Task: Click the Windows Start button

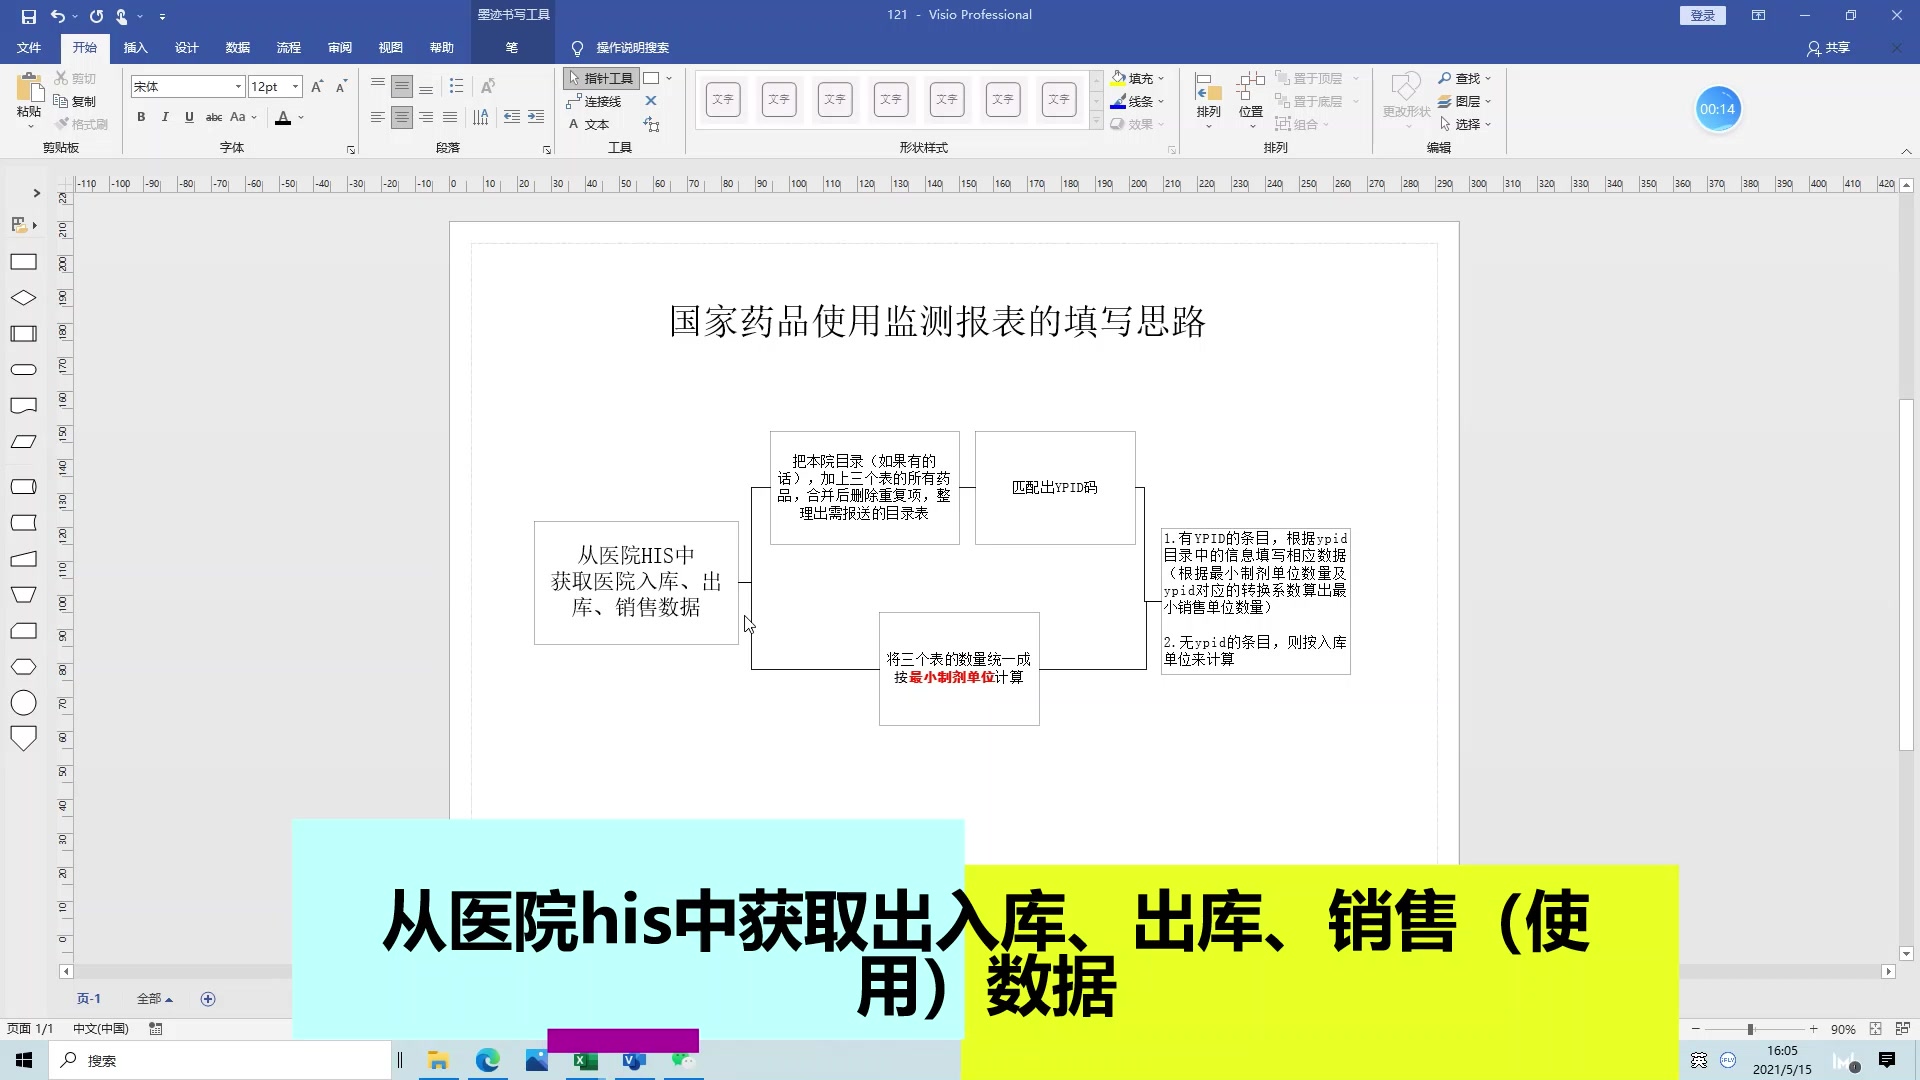Action: 24,1060
